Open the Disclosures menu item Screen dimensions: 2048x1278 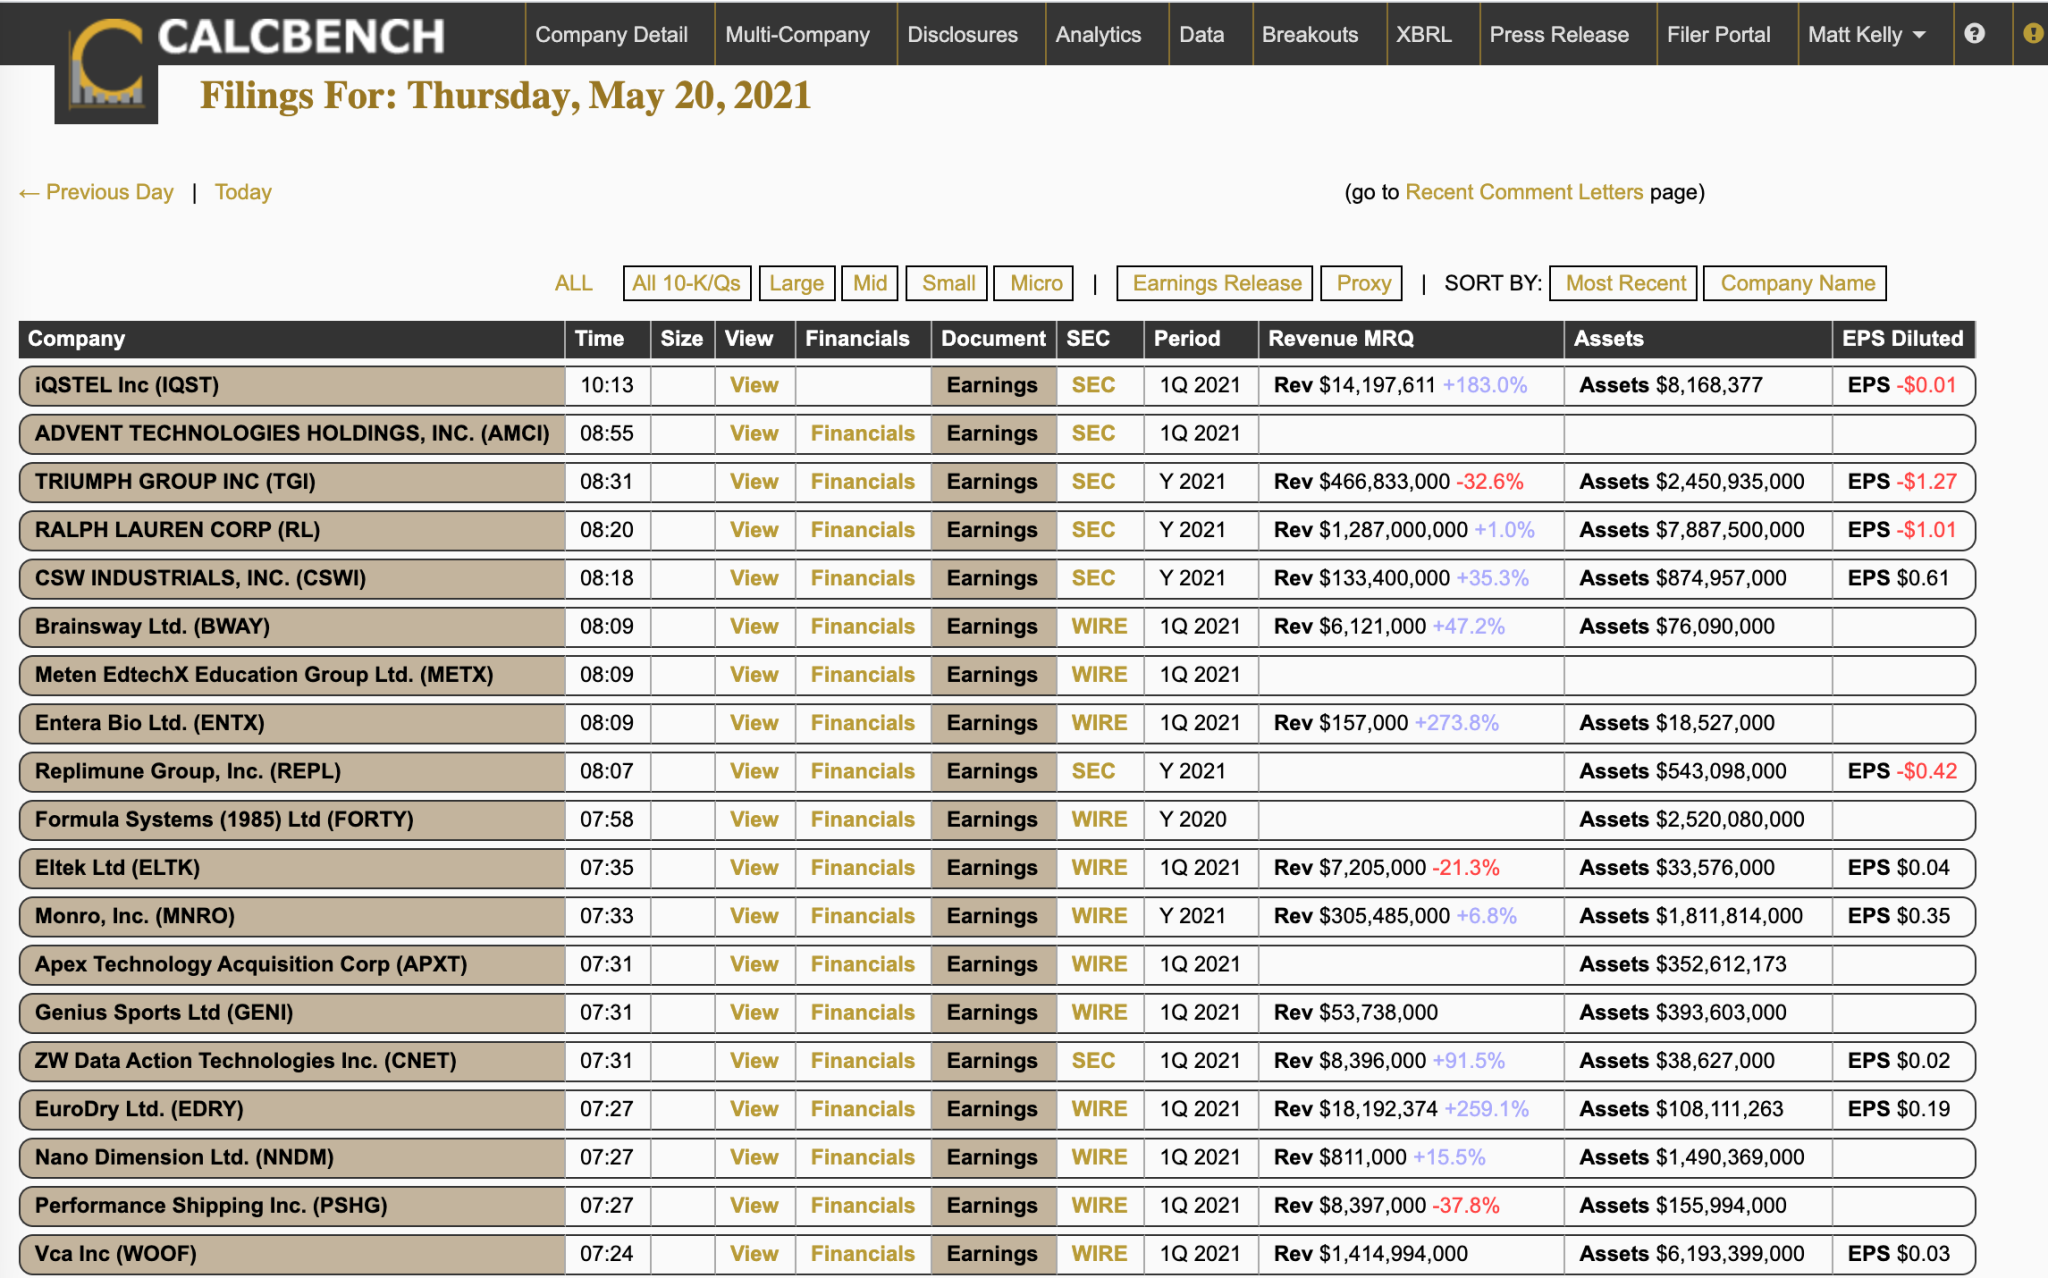(x=961, y=34)
